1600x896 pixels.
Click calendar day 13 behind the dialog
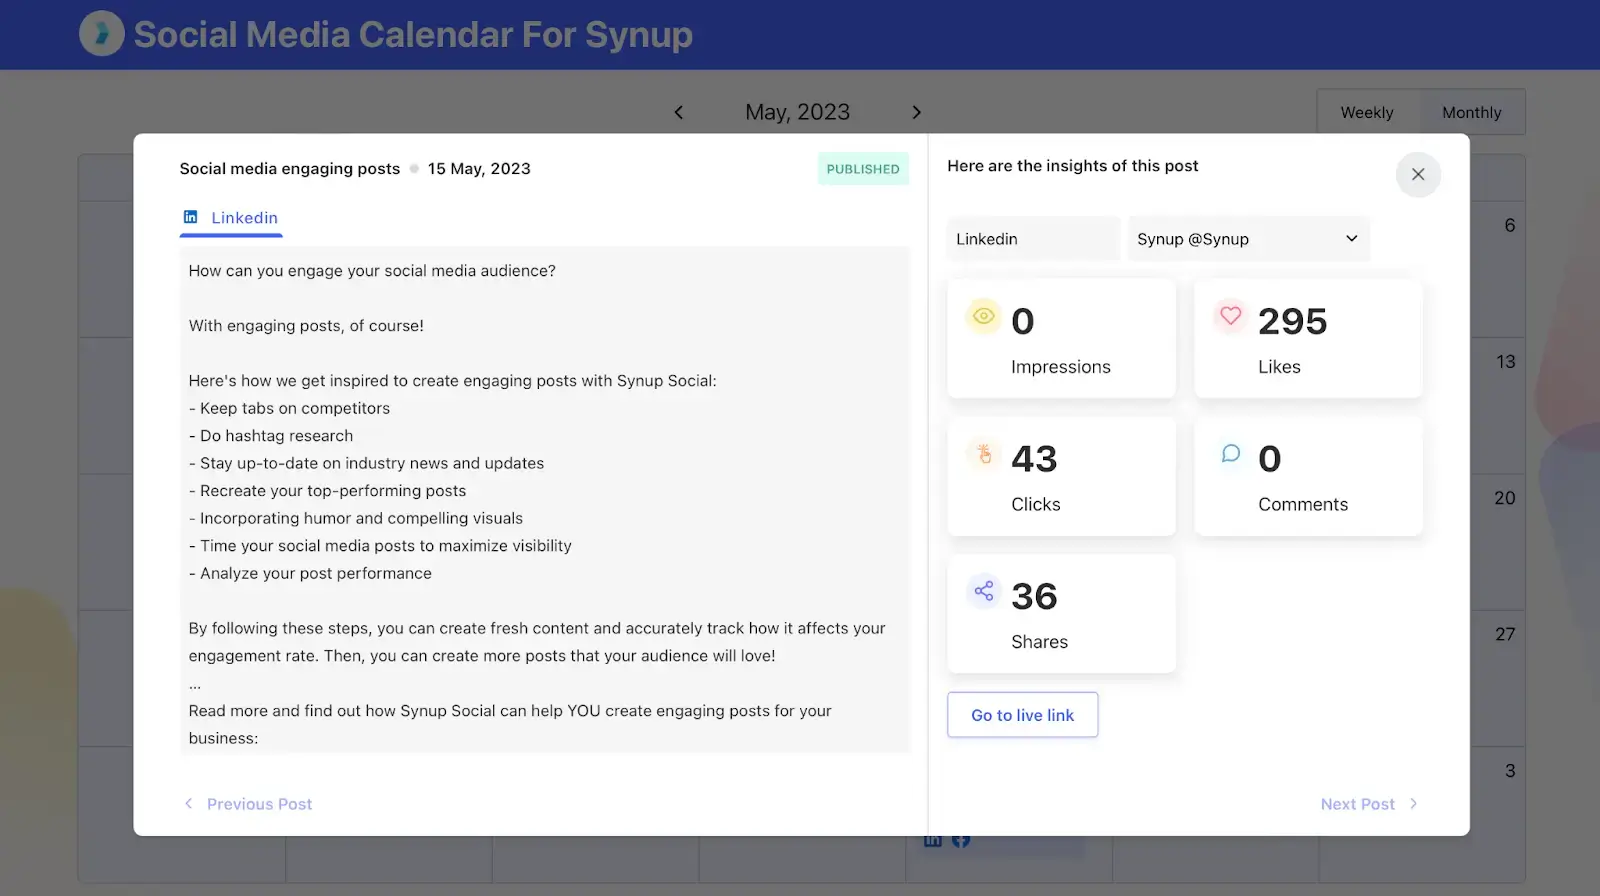click(x=1505, y=362)
